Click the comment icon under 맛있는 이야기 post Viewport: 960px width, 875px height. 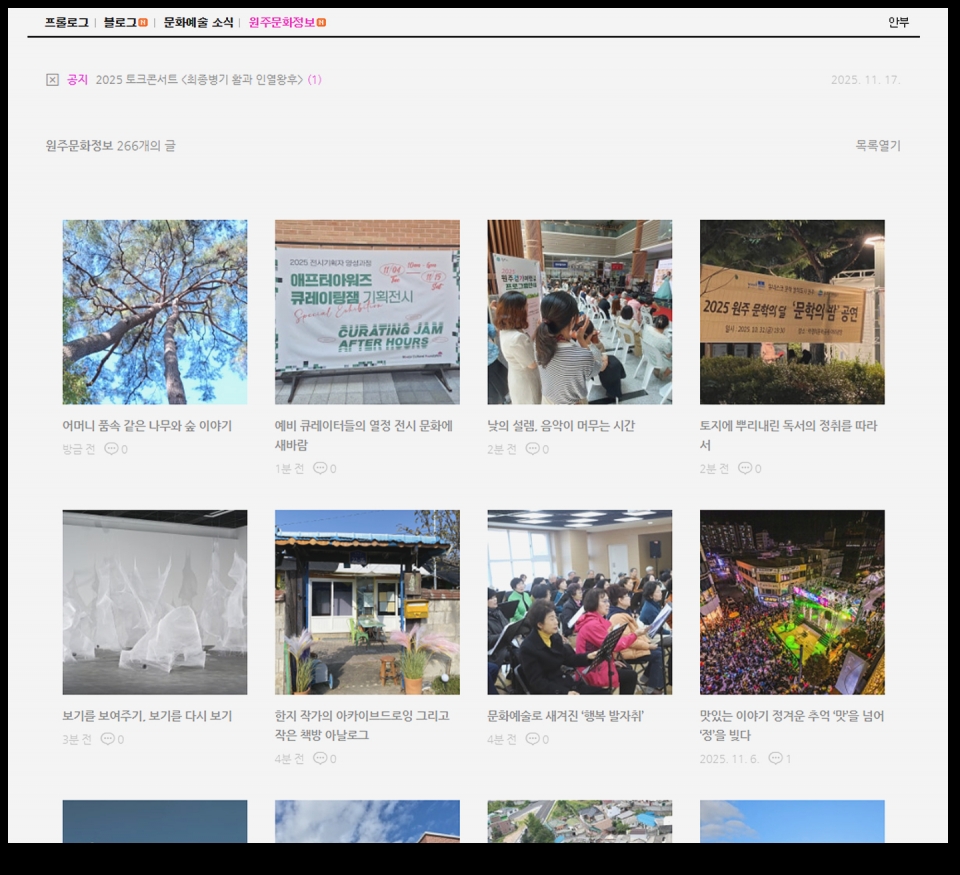(x=775, y=758)
